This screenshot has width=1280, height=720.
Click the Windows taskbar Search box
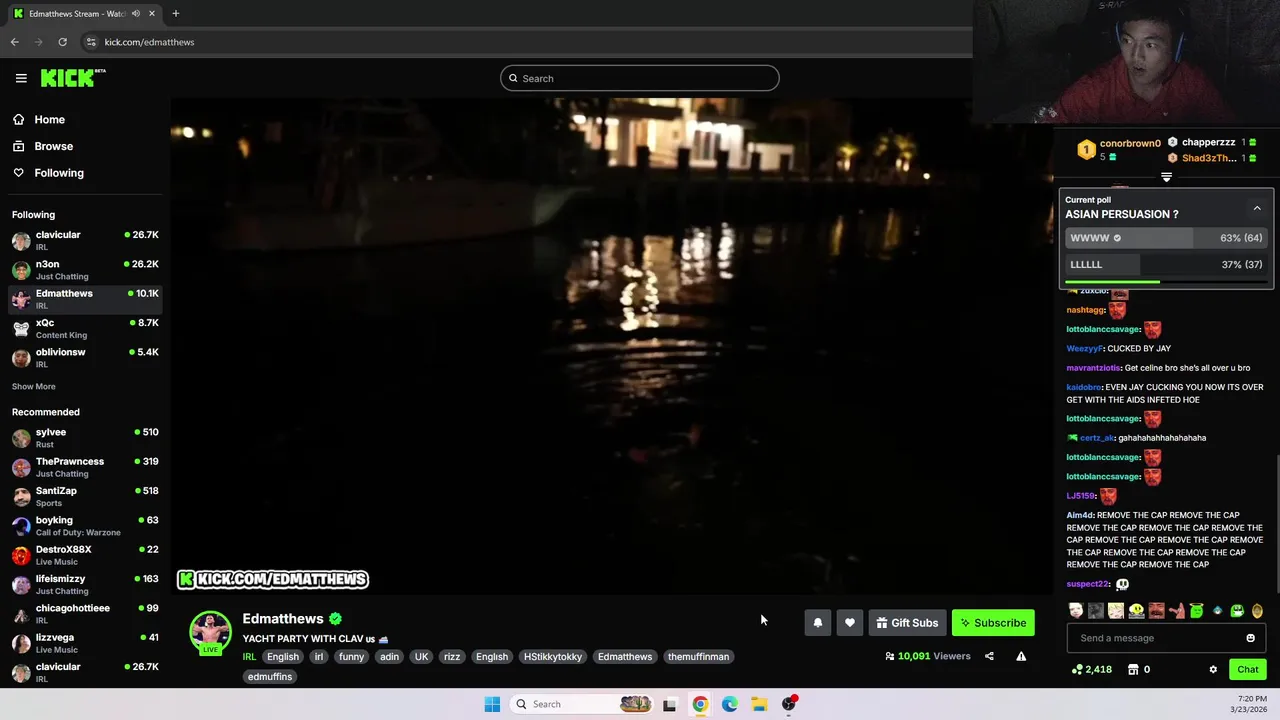[x=582, y=704]
